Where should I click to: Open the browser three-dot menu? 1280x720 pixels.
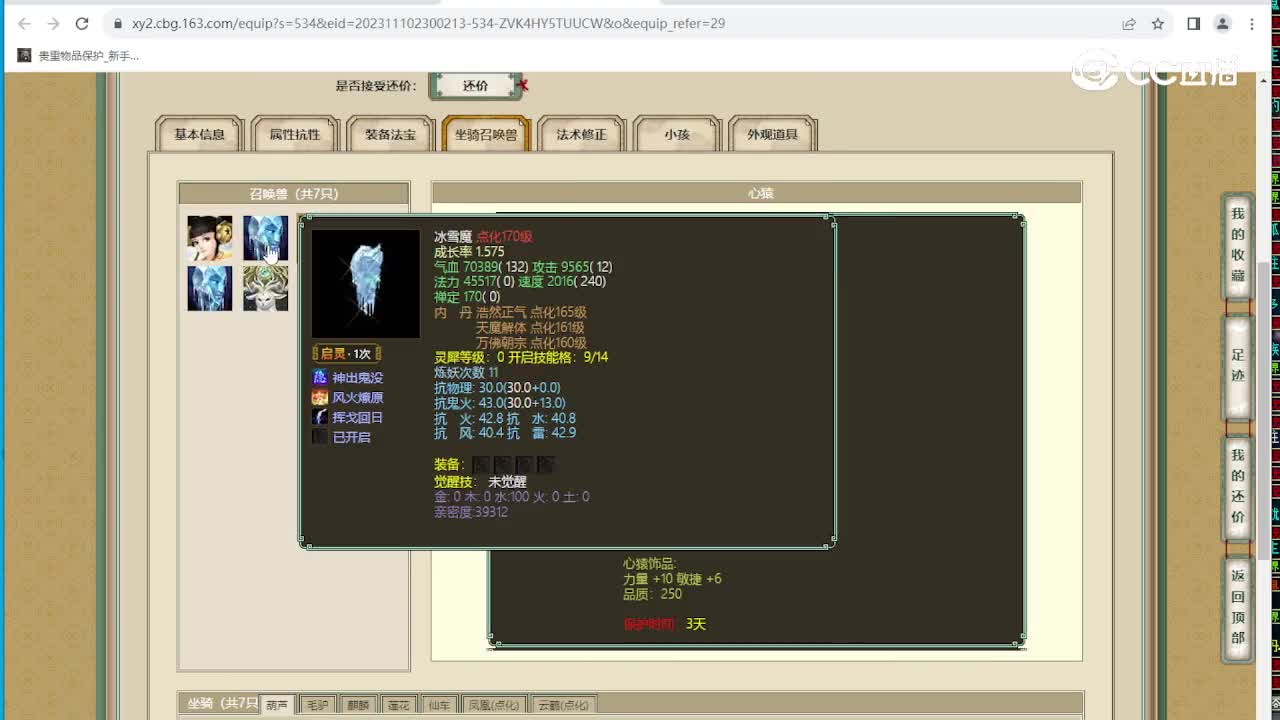1252,23
